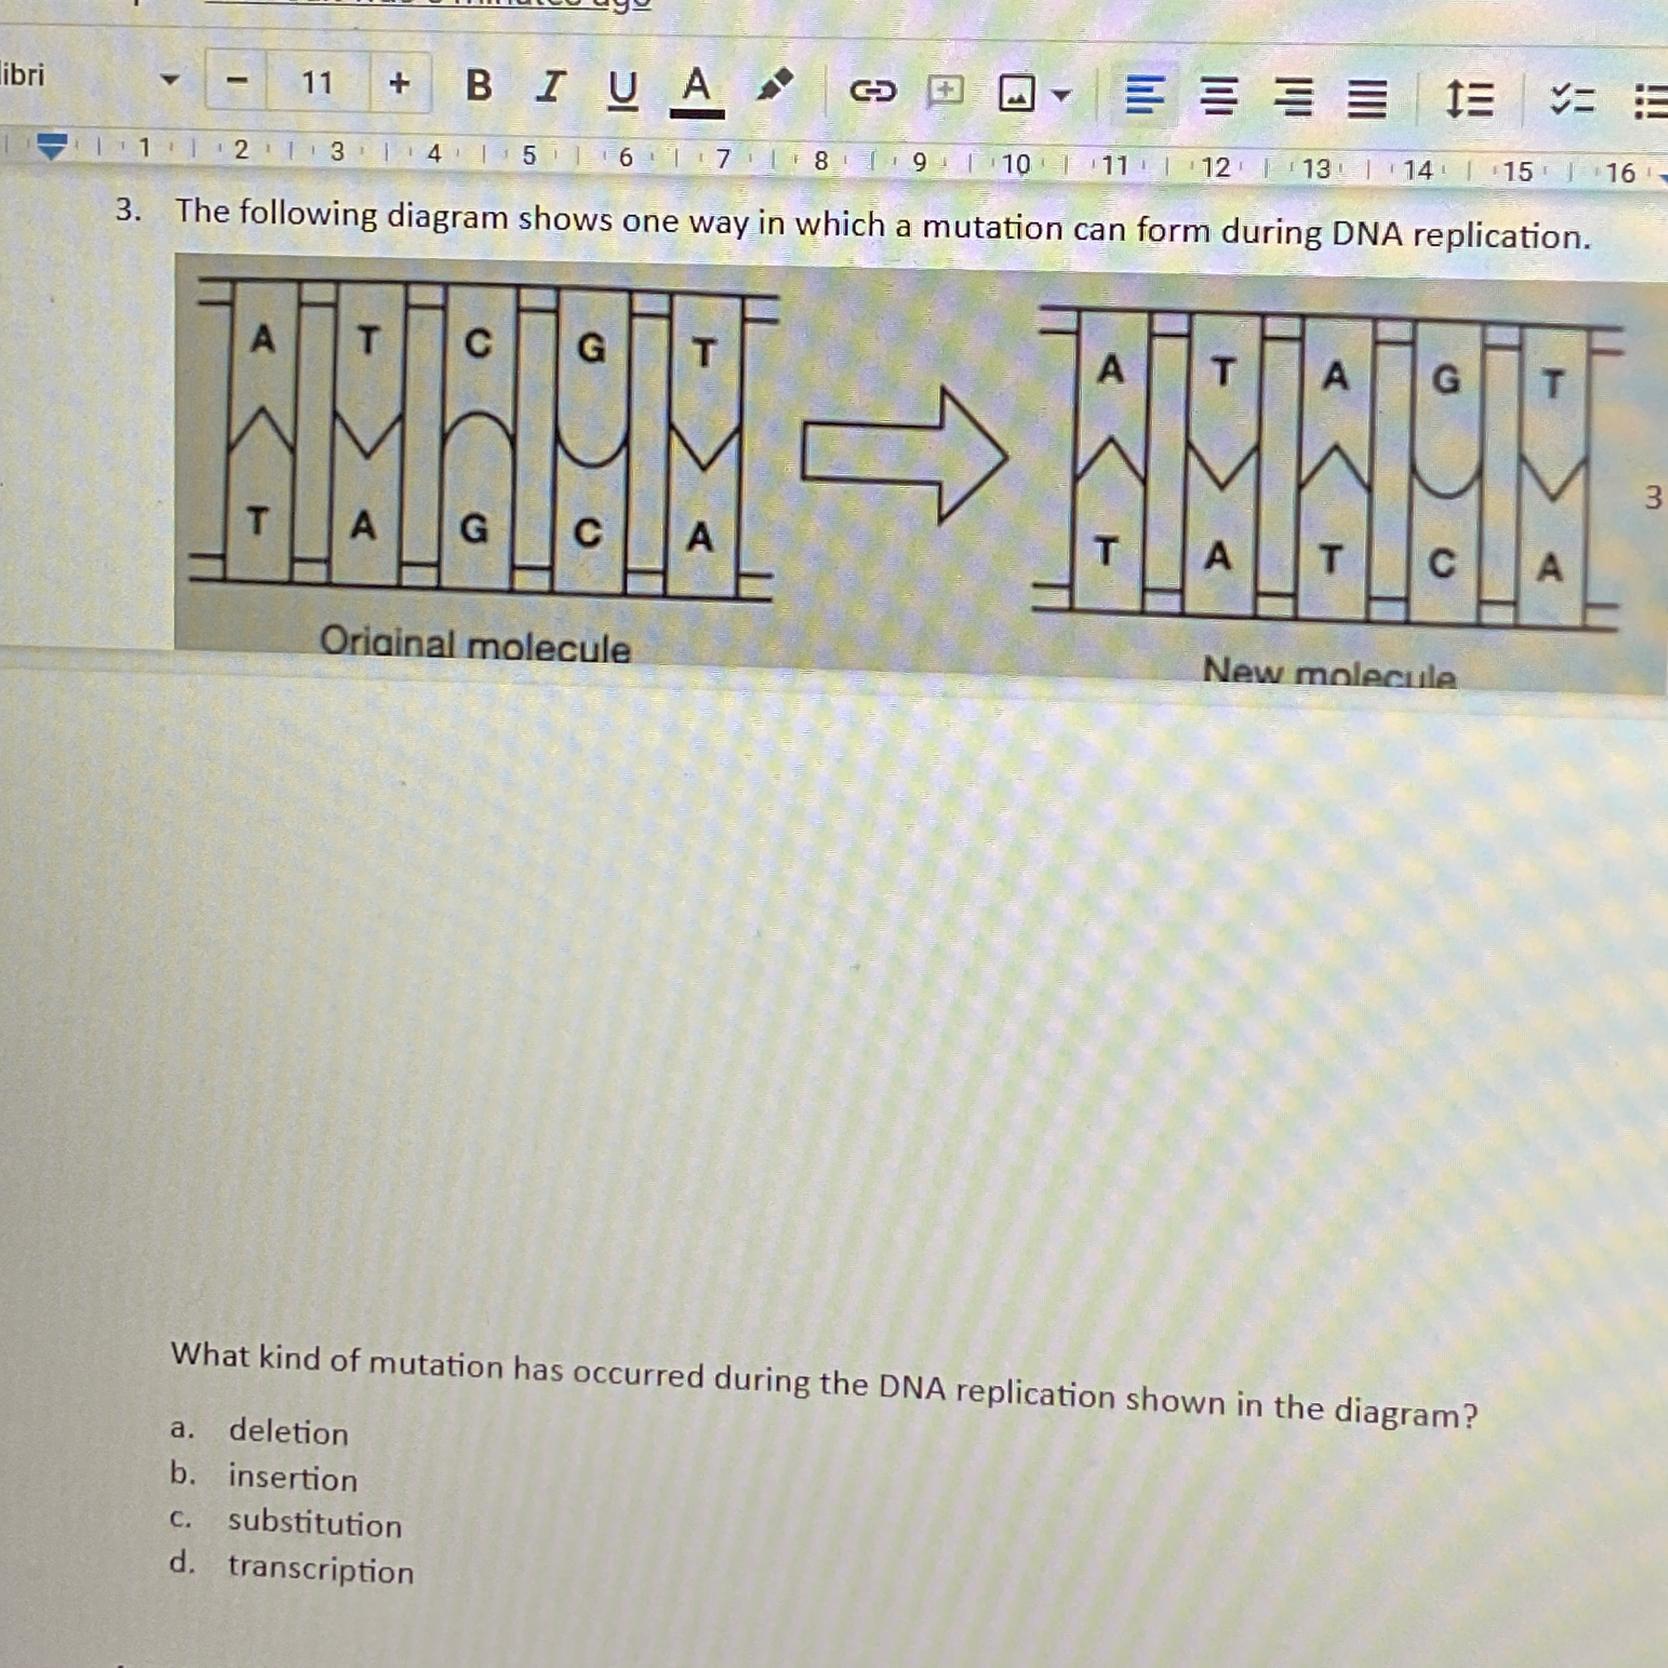
Task: Click answer option 'transcription'
Action: coord(320,1569)
